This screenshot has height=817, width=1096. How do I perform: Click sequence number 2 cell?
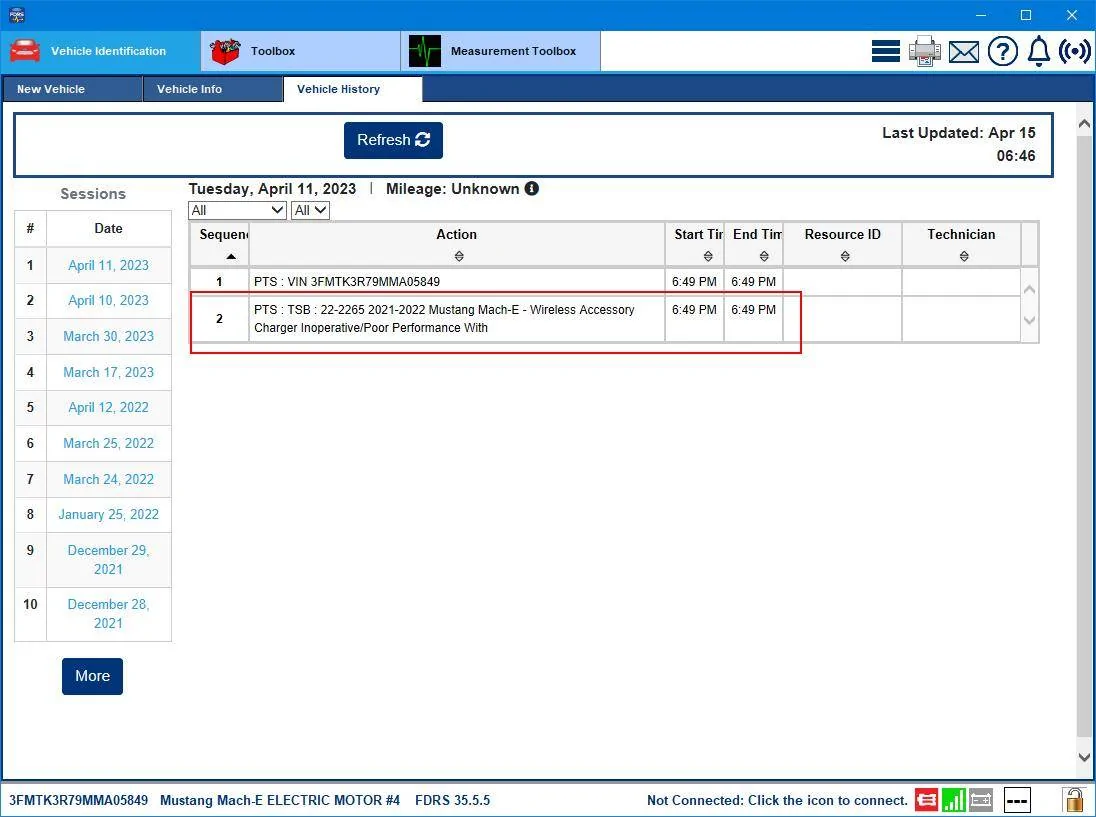[x=219, y=319]
